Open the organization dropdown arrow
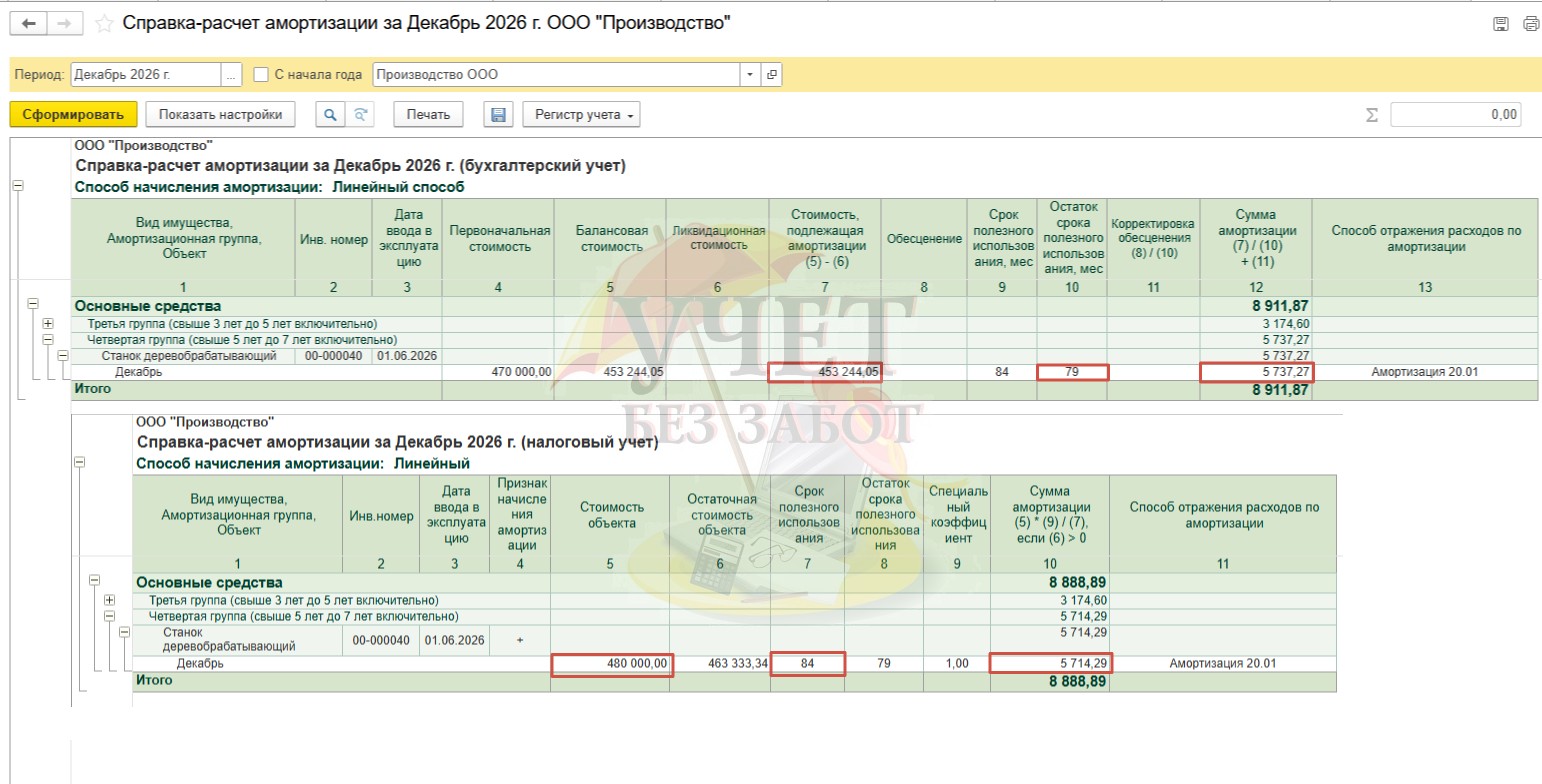 (x=751, y=74)
